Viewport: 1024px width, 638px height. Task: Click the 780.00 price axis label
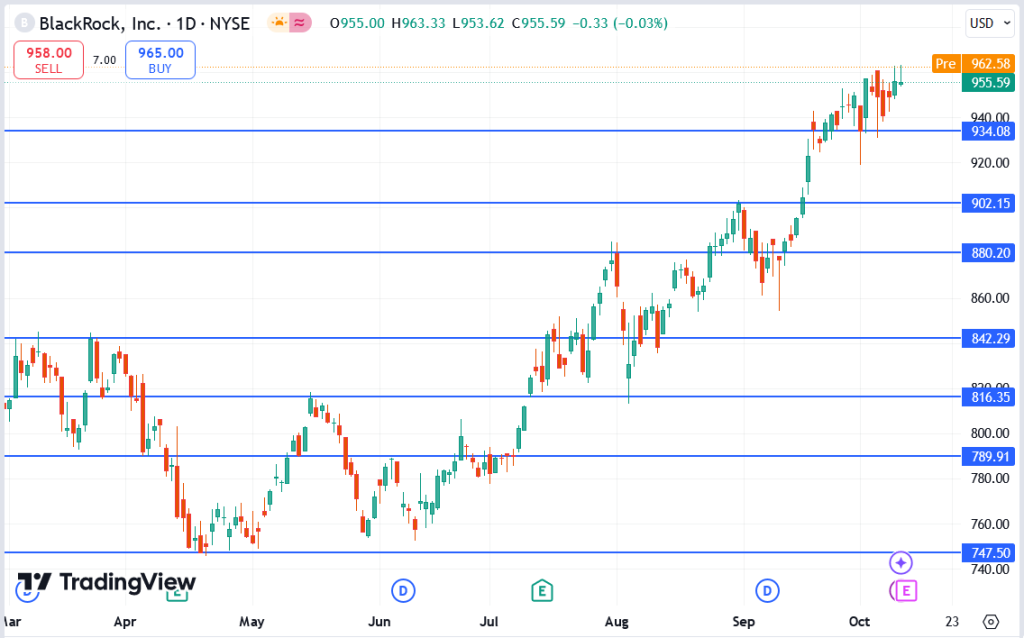[990, 478]
